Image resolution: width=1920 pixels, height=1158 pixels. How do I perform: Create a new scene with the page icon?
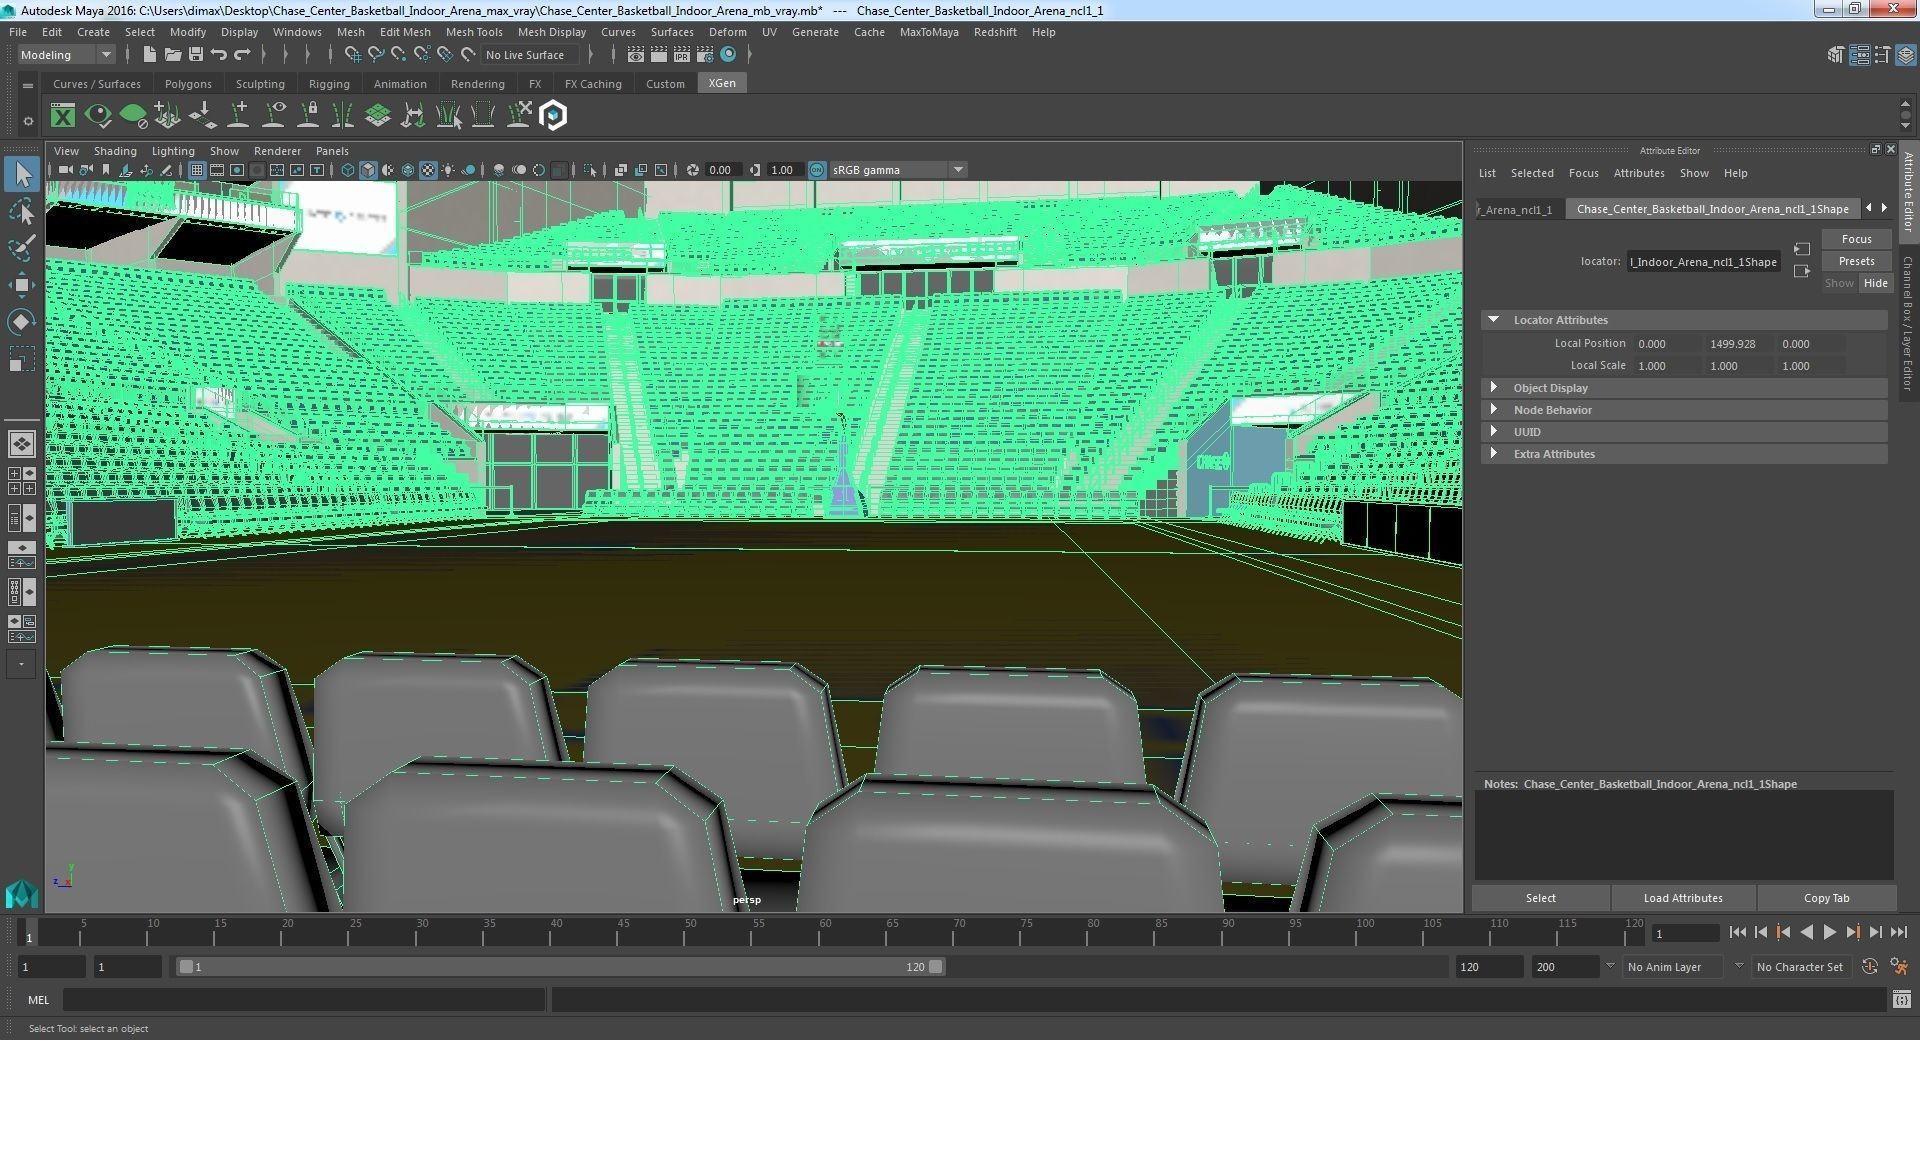pos(150,55)
